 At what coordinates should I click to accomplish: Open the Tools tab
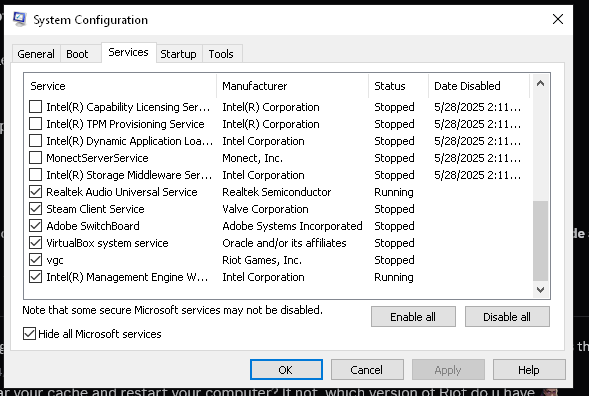pos(221,54)
